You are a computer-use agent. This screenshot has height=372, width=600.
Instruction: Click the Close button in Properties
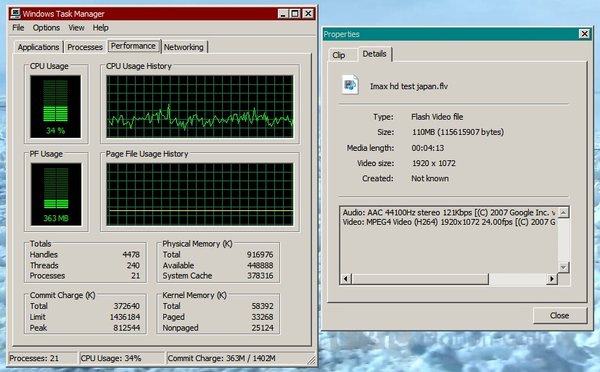tap(559, 315)
